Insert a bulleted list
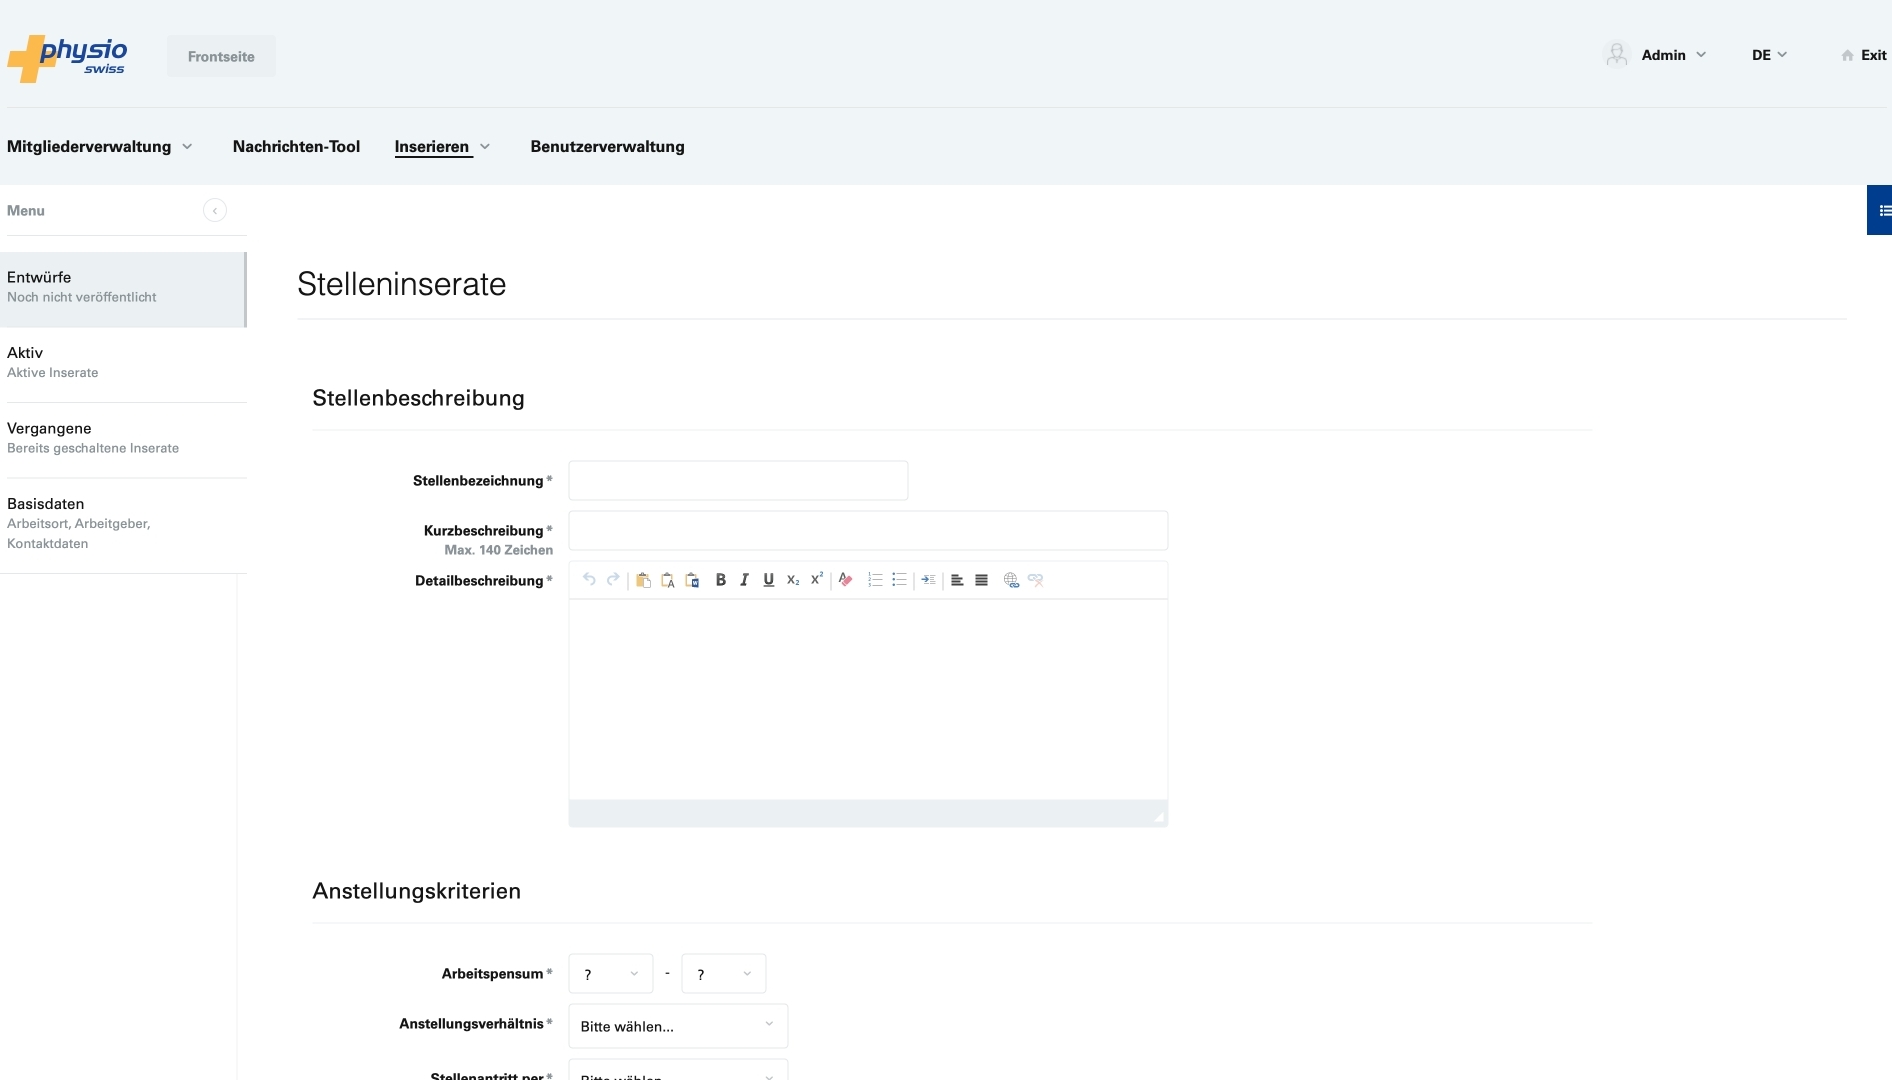The width and height of the screenshot is (1892, 1080). (899, 580)
